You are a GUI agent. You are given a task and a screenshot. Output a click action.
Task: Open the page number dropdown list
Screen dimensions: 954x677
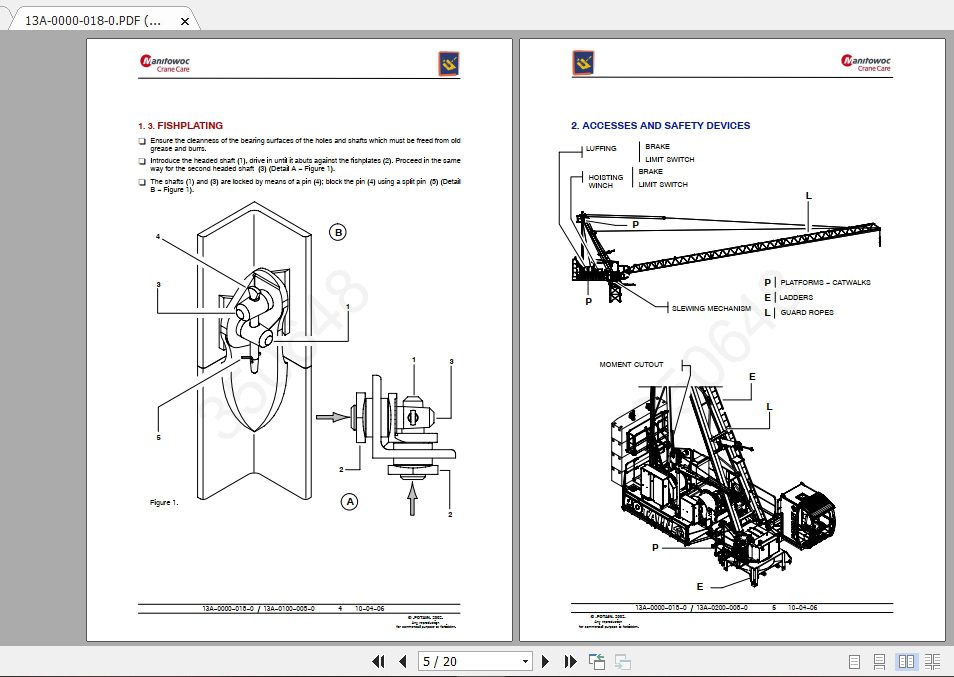[525, 661]
